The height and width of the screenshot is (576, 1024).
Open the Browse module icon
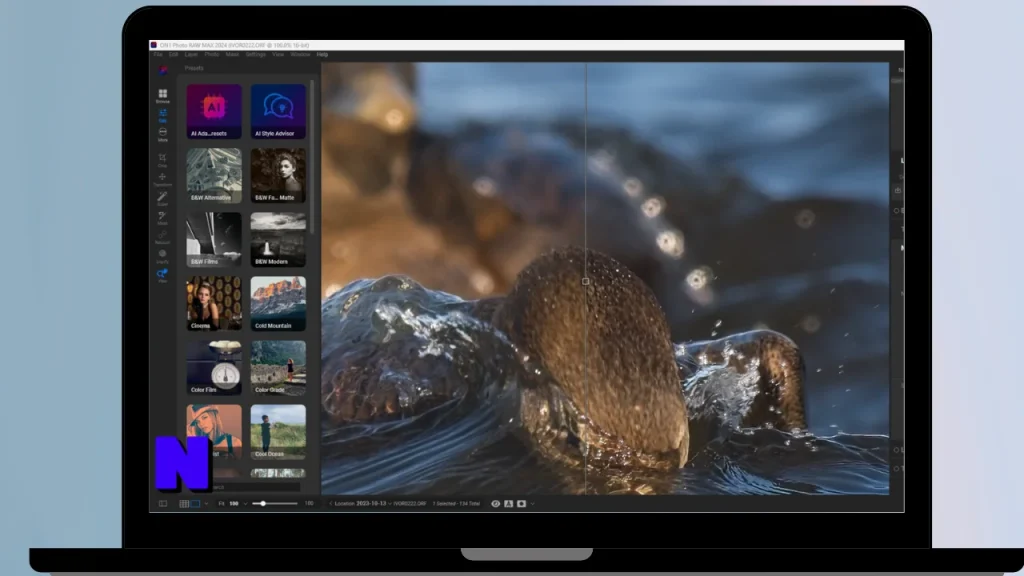coord(163,96)
